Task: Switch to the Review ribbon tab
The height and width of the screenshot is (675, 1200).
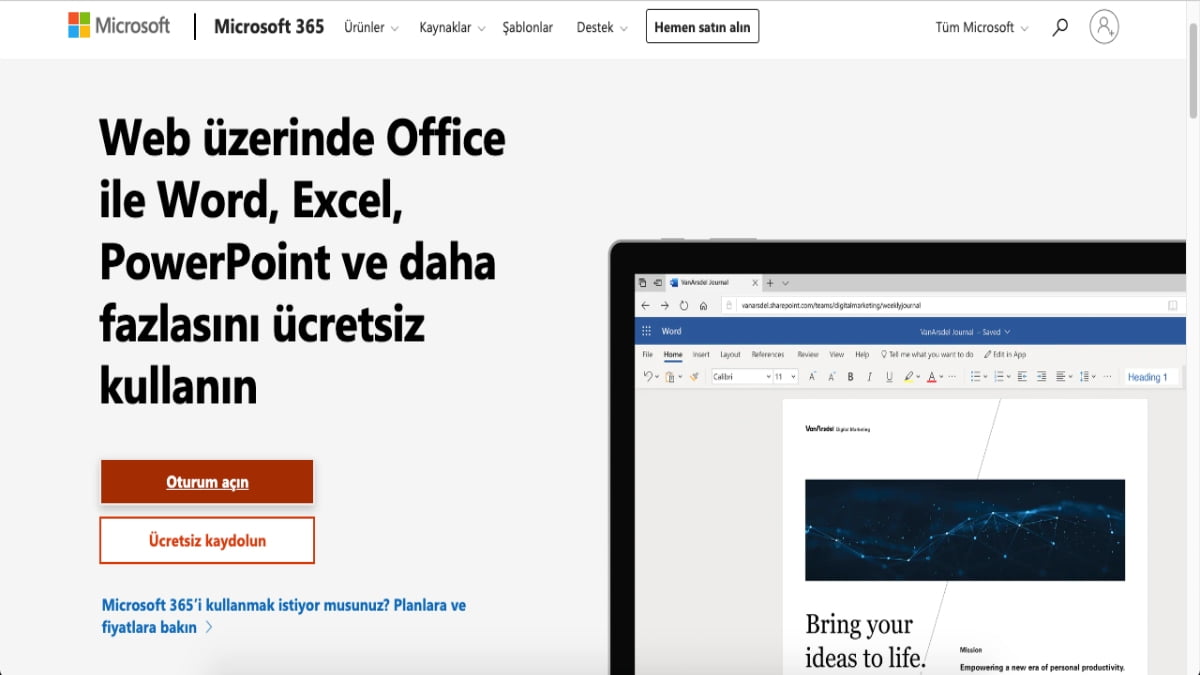Action: click(810, 354)
